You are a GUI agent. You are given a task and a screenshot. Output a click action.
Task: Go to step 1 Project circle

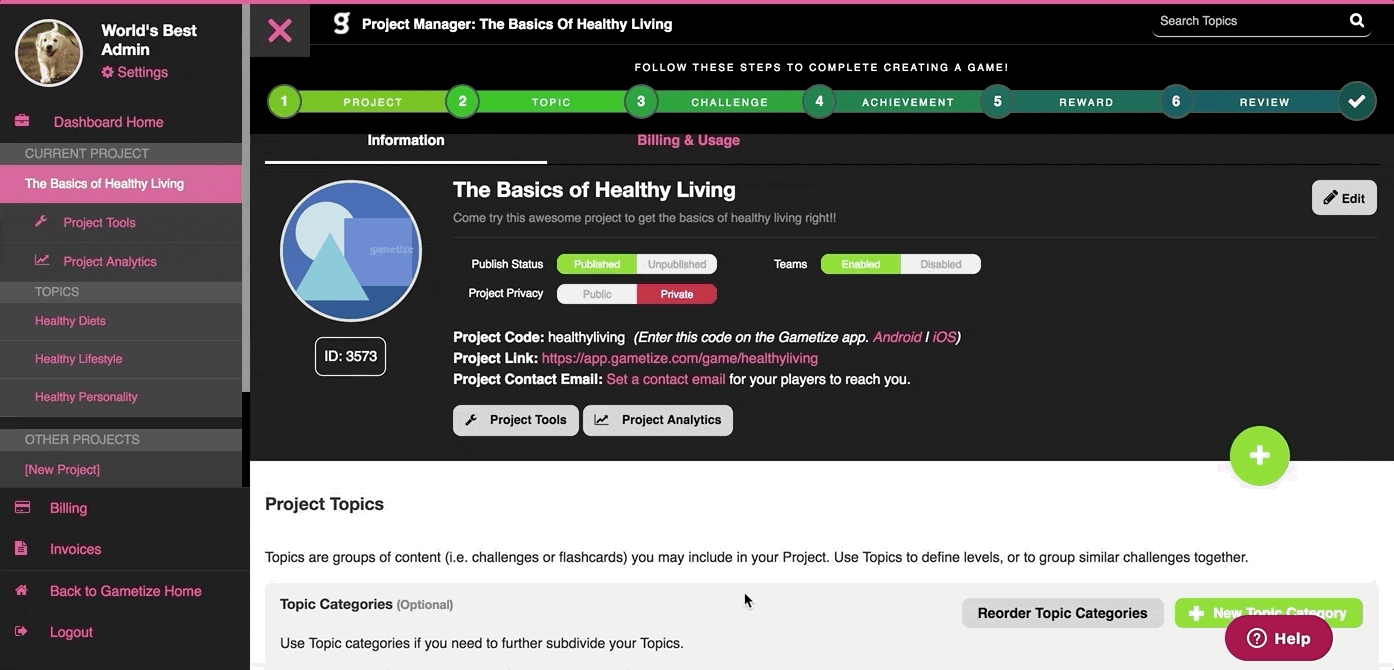click(284, 101)
